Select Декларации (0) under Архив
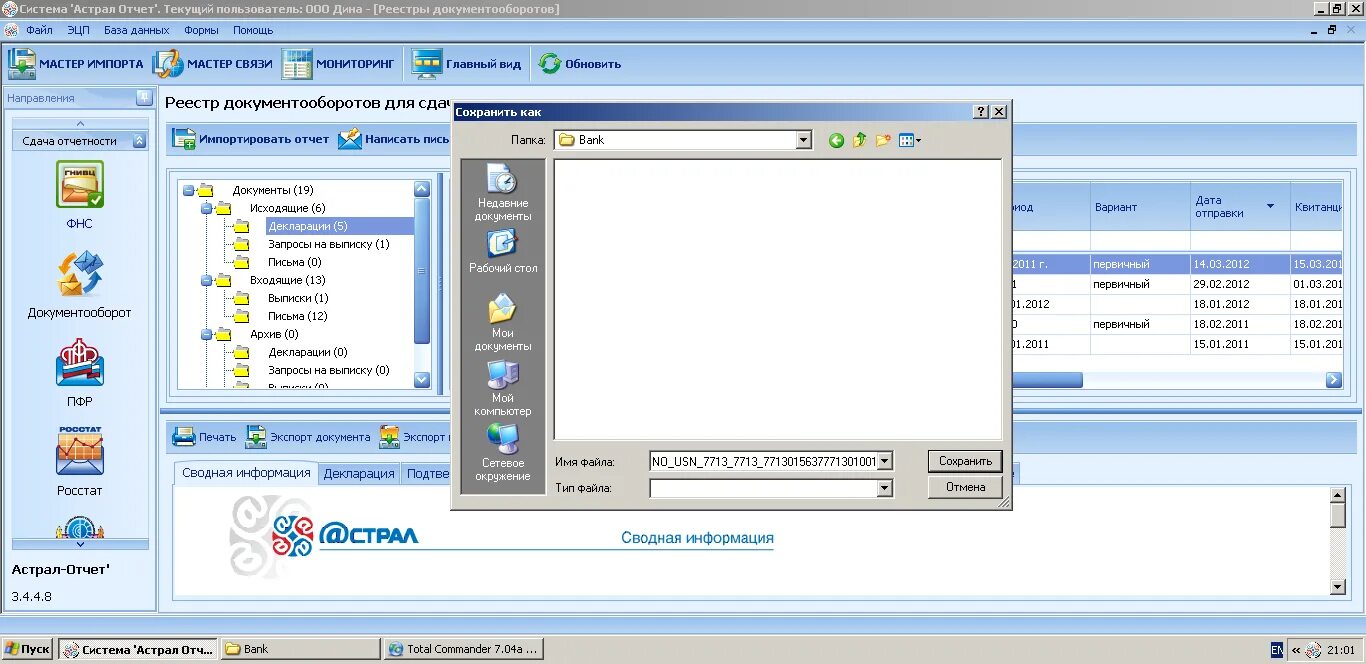 point(308,352)
